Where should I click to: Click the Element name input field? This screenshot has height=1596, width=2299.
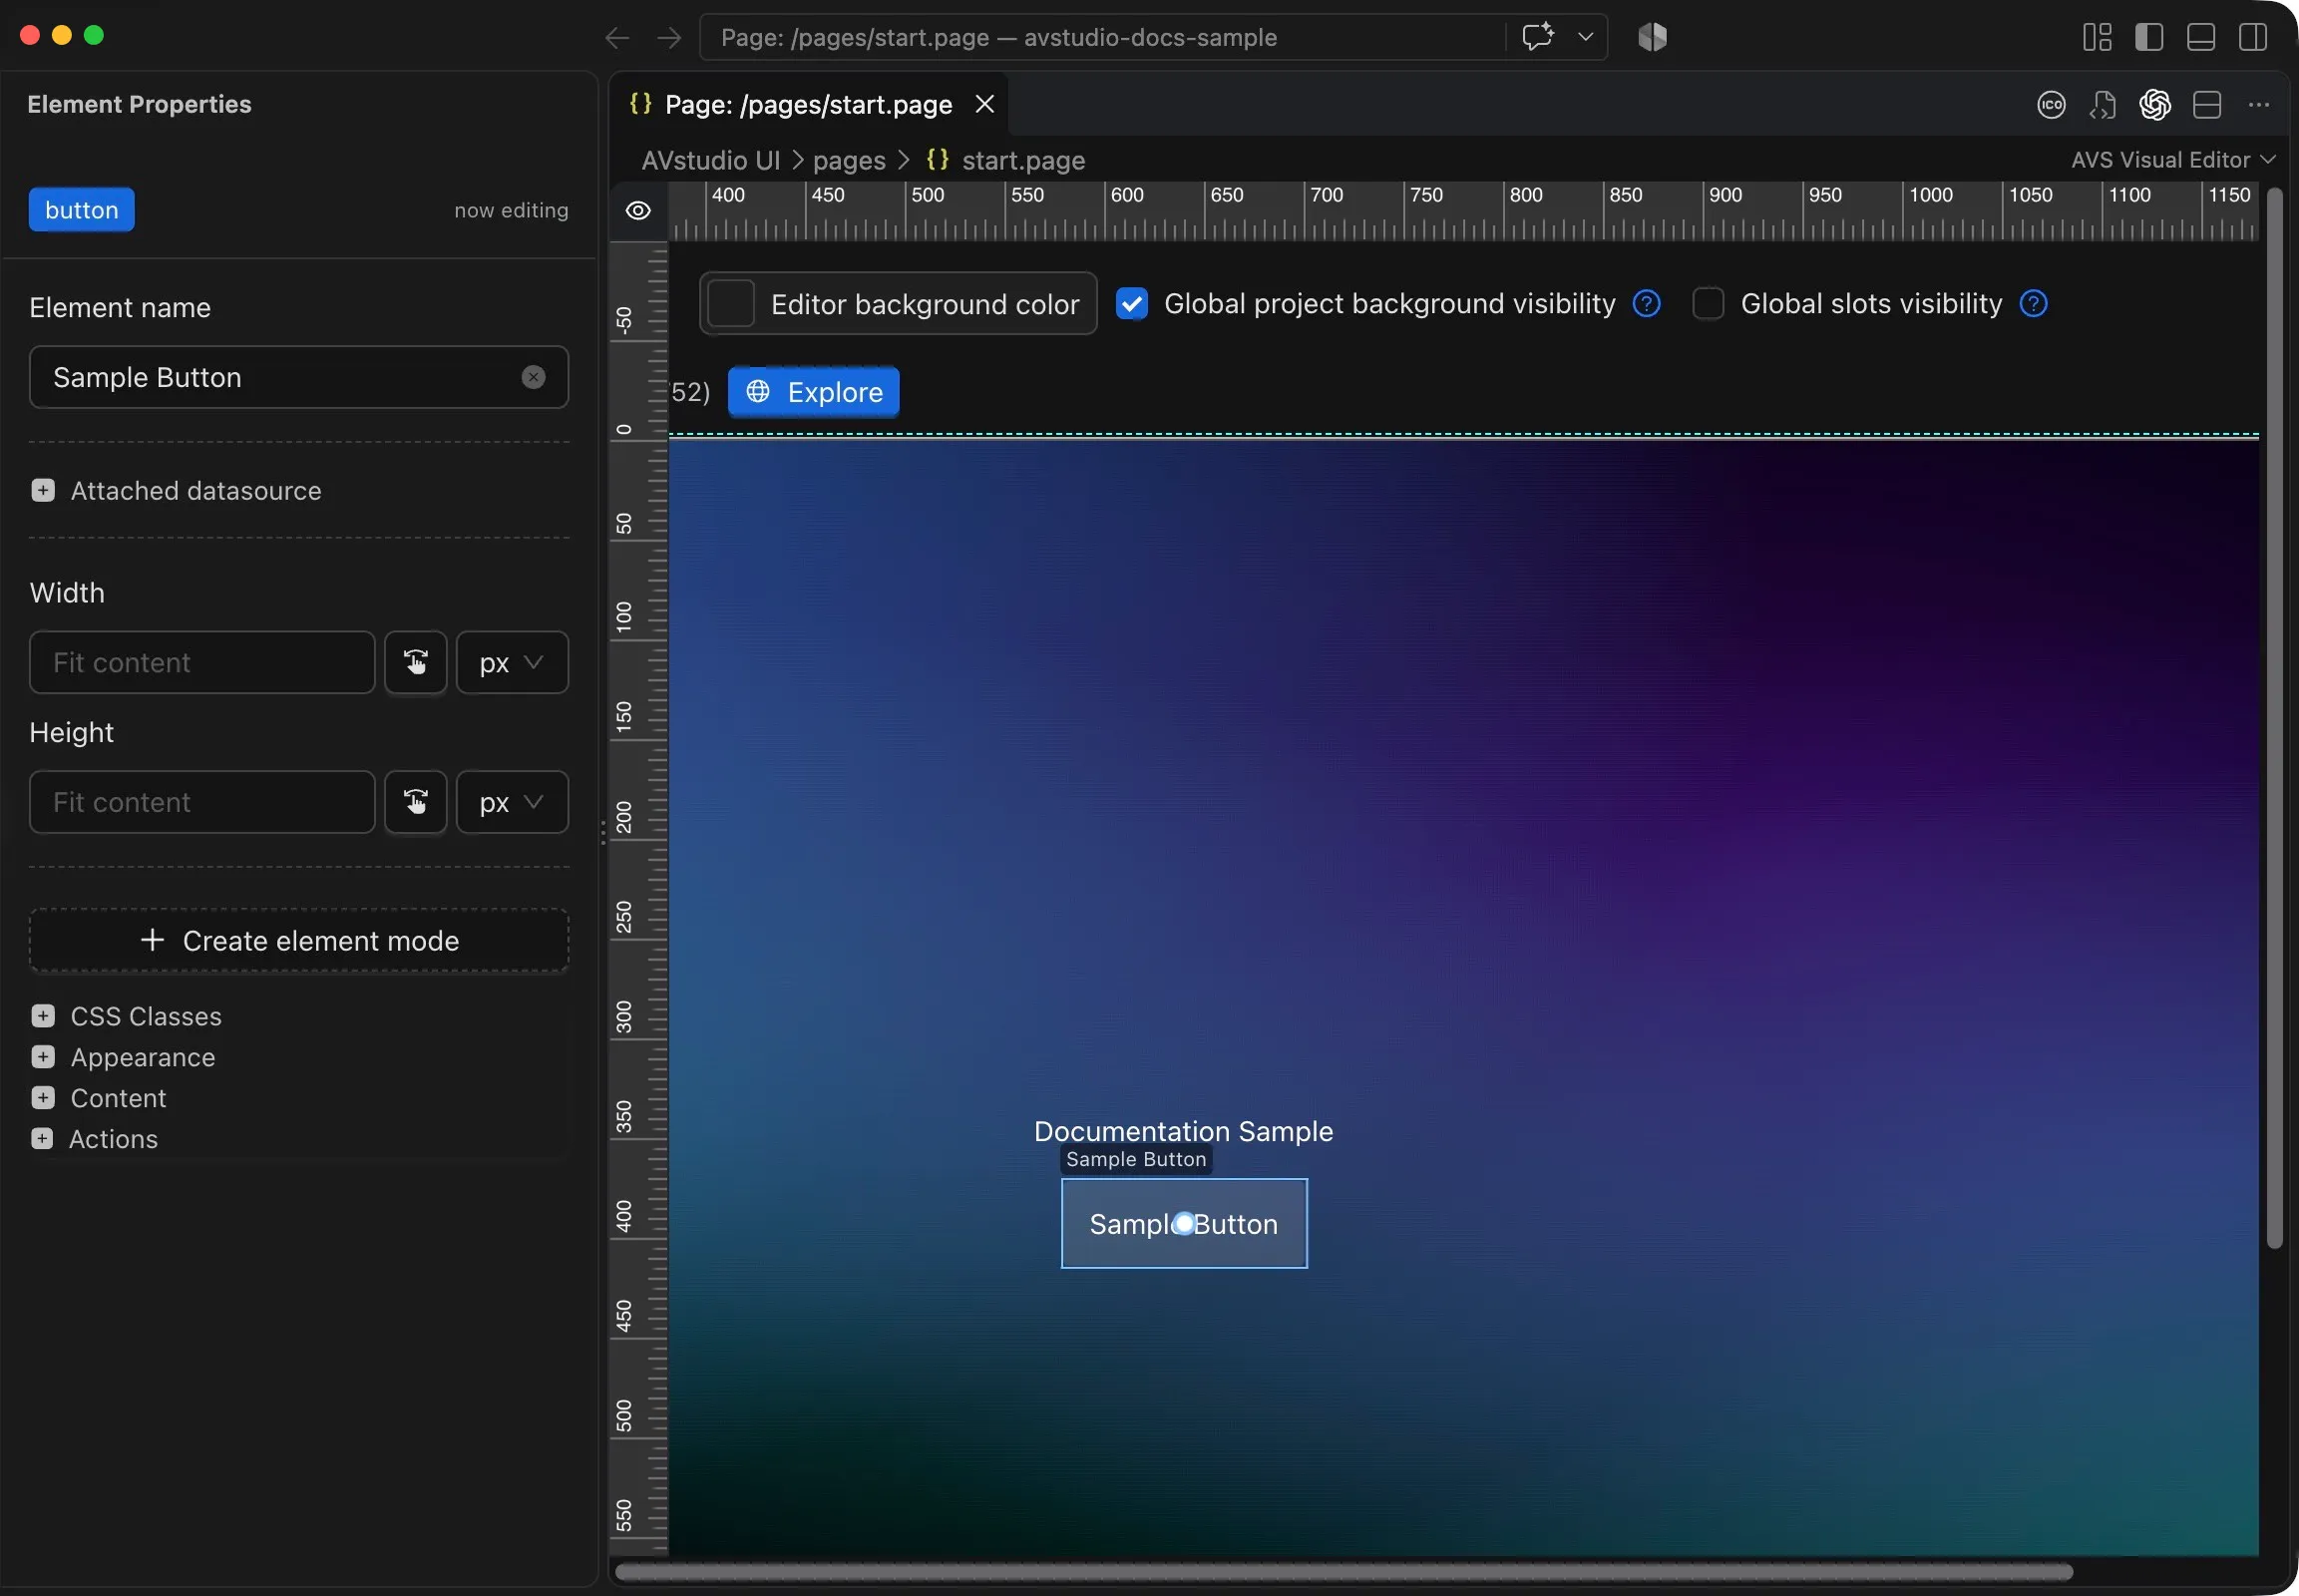pos(299,377)
